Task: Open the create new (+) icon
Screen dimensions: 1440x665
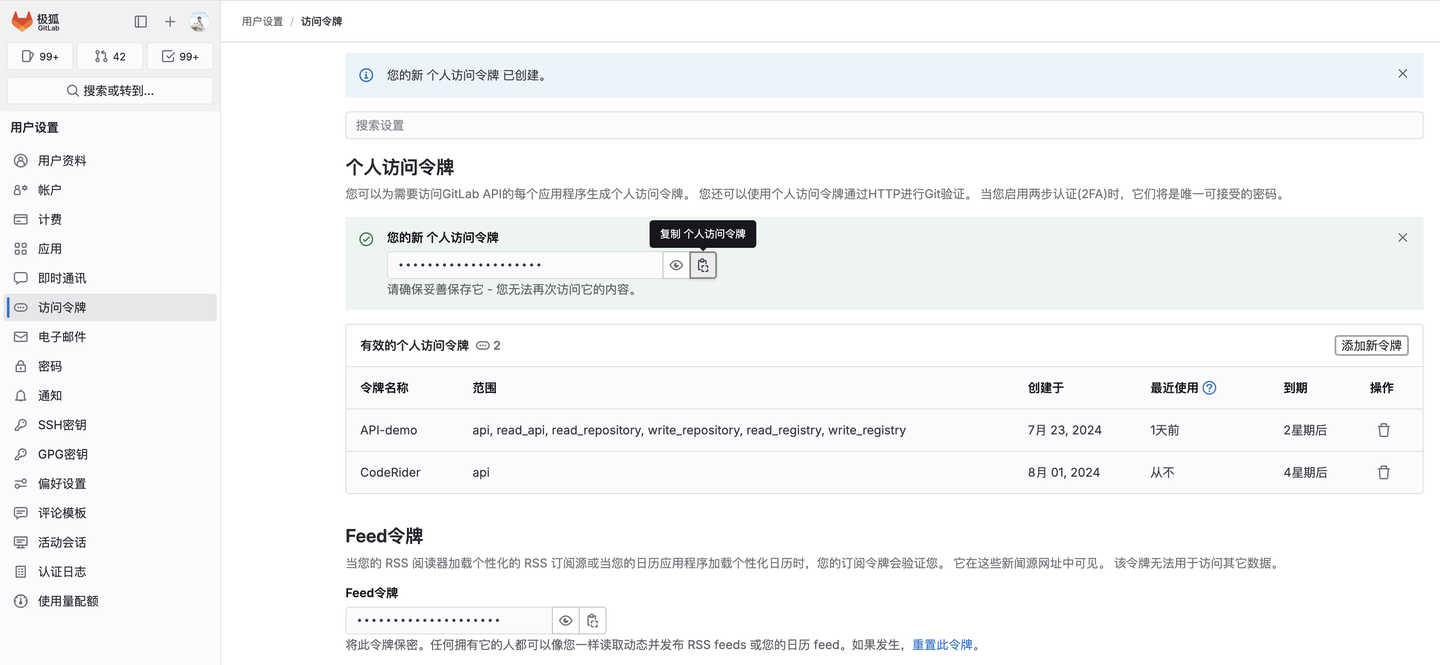Action: click(169, 20)
